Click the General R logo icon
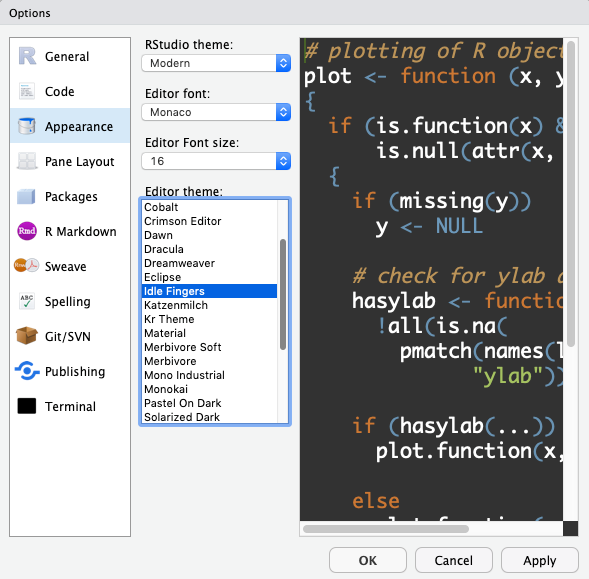 [27, 56]
